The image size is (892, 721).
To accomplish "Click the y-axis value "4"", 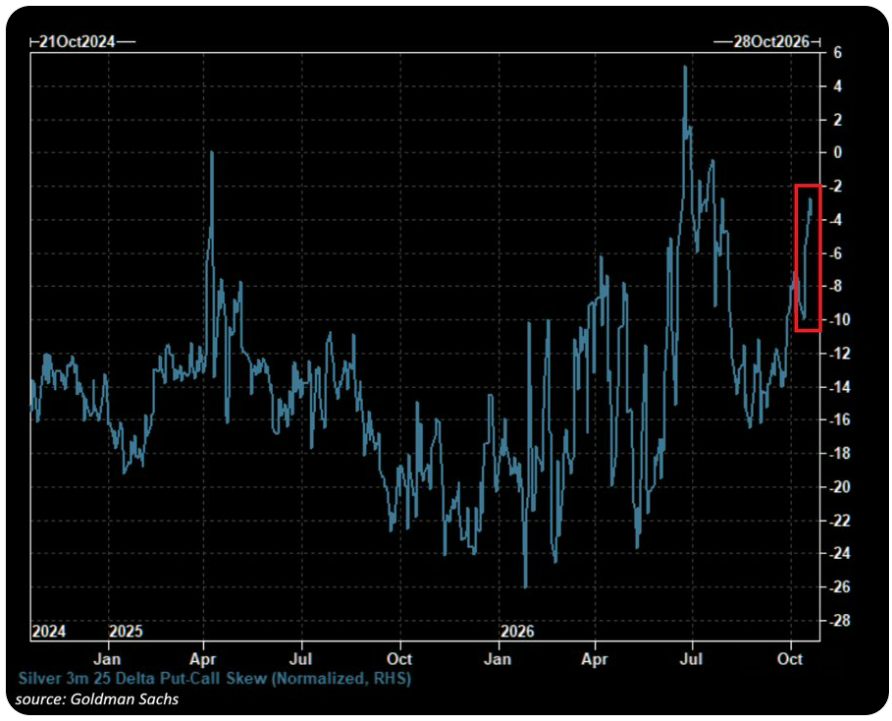I will click(837, 86).
